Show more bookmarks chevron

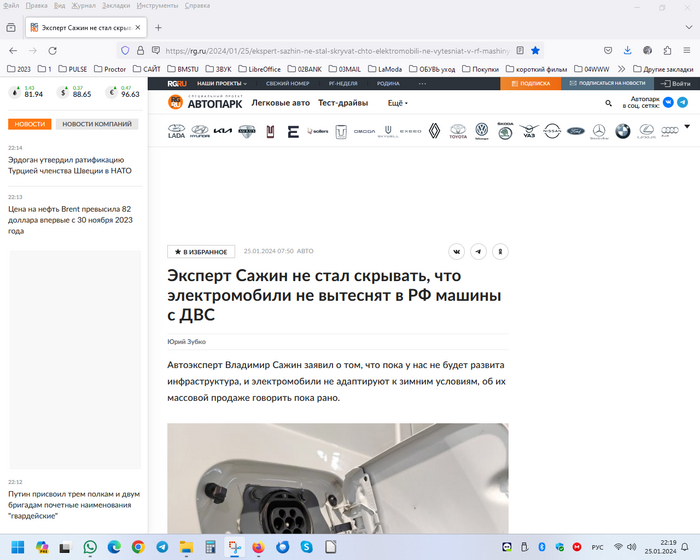(x=621, y=69)
